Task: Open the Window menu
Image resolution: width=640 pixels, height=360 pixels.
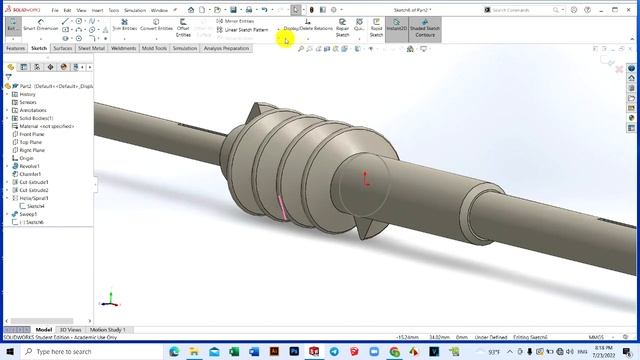Action: (x=159, y=10)
